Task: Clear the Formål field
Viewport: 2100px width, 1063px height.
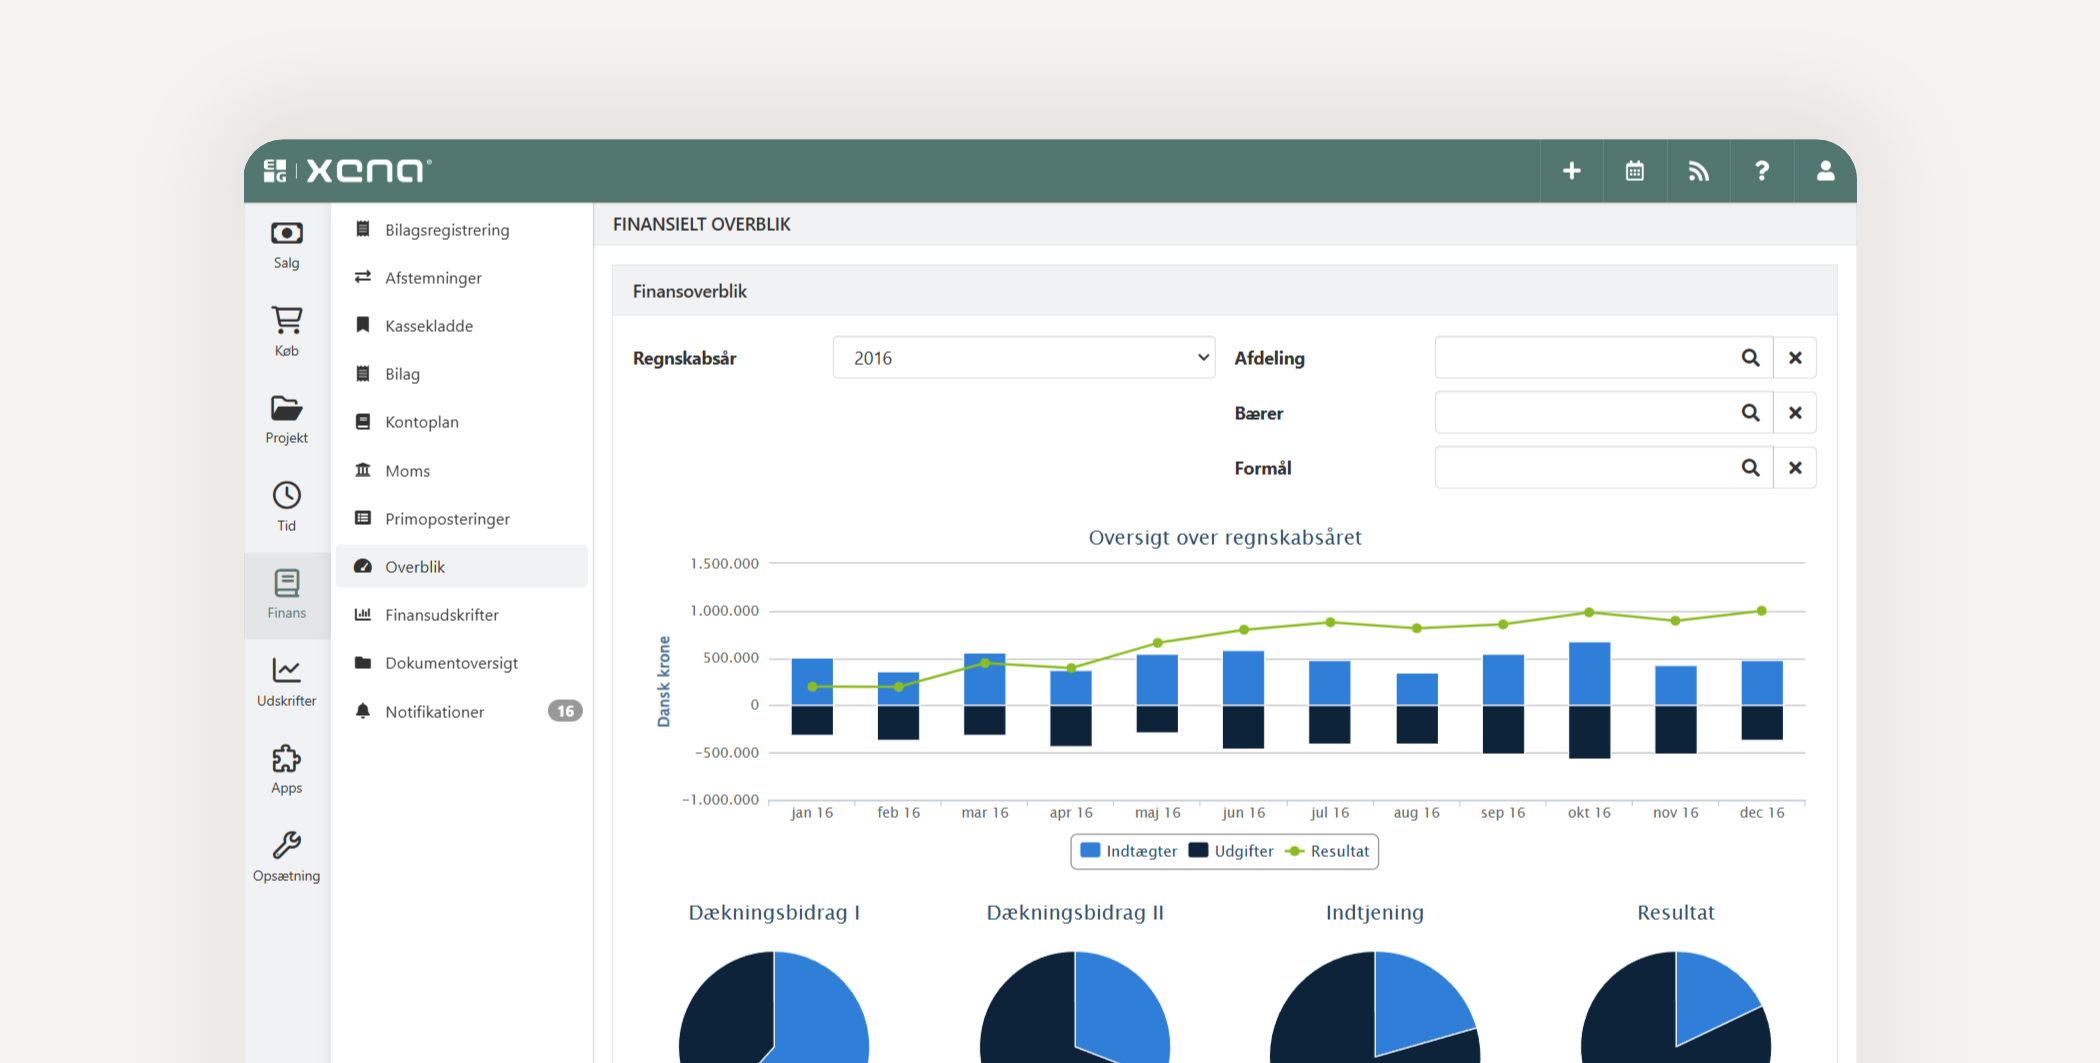Action: (1795, 468)
